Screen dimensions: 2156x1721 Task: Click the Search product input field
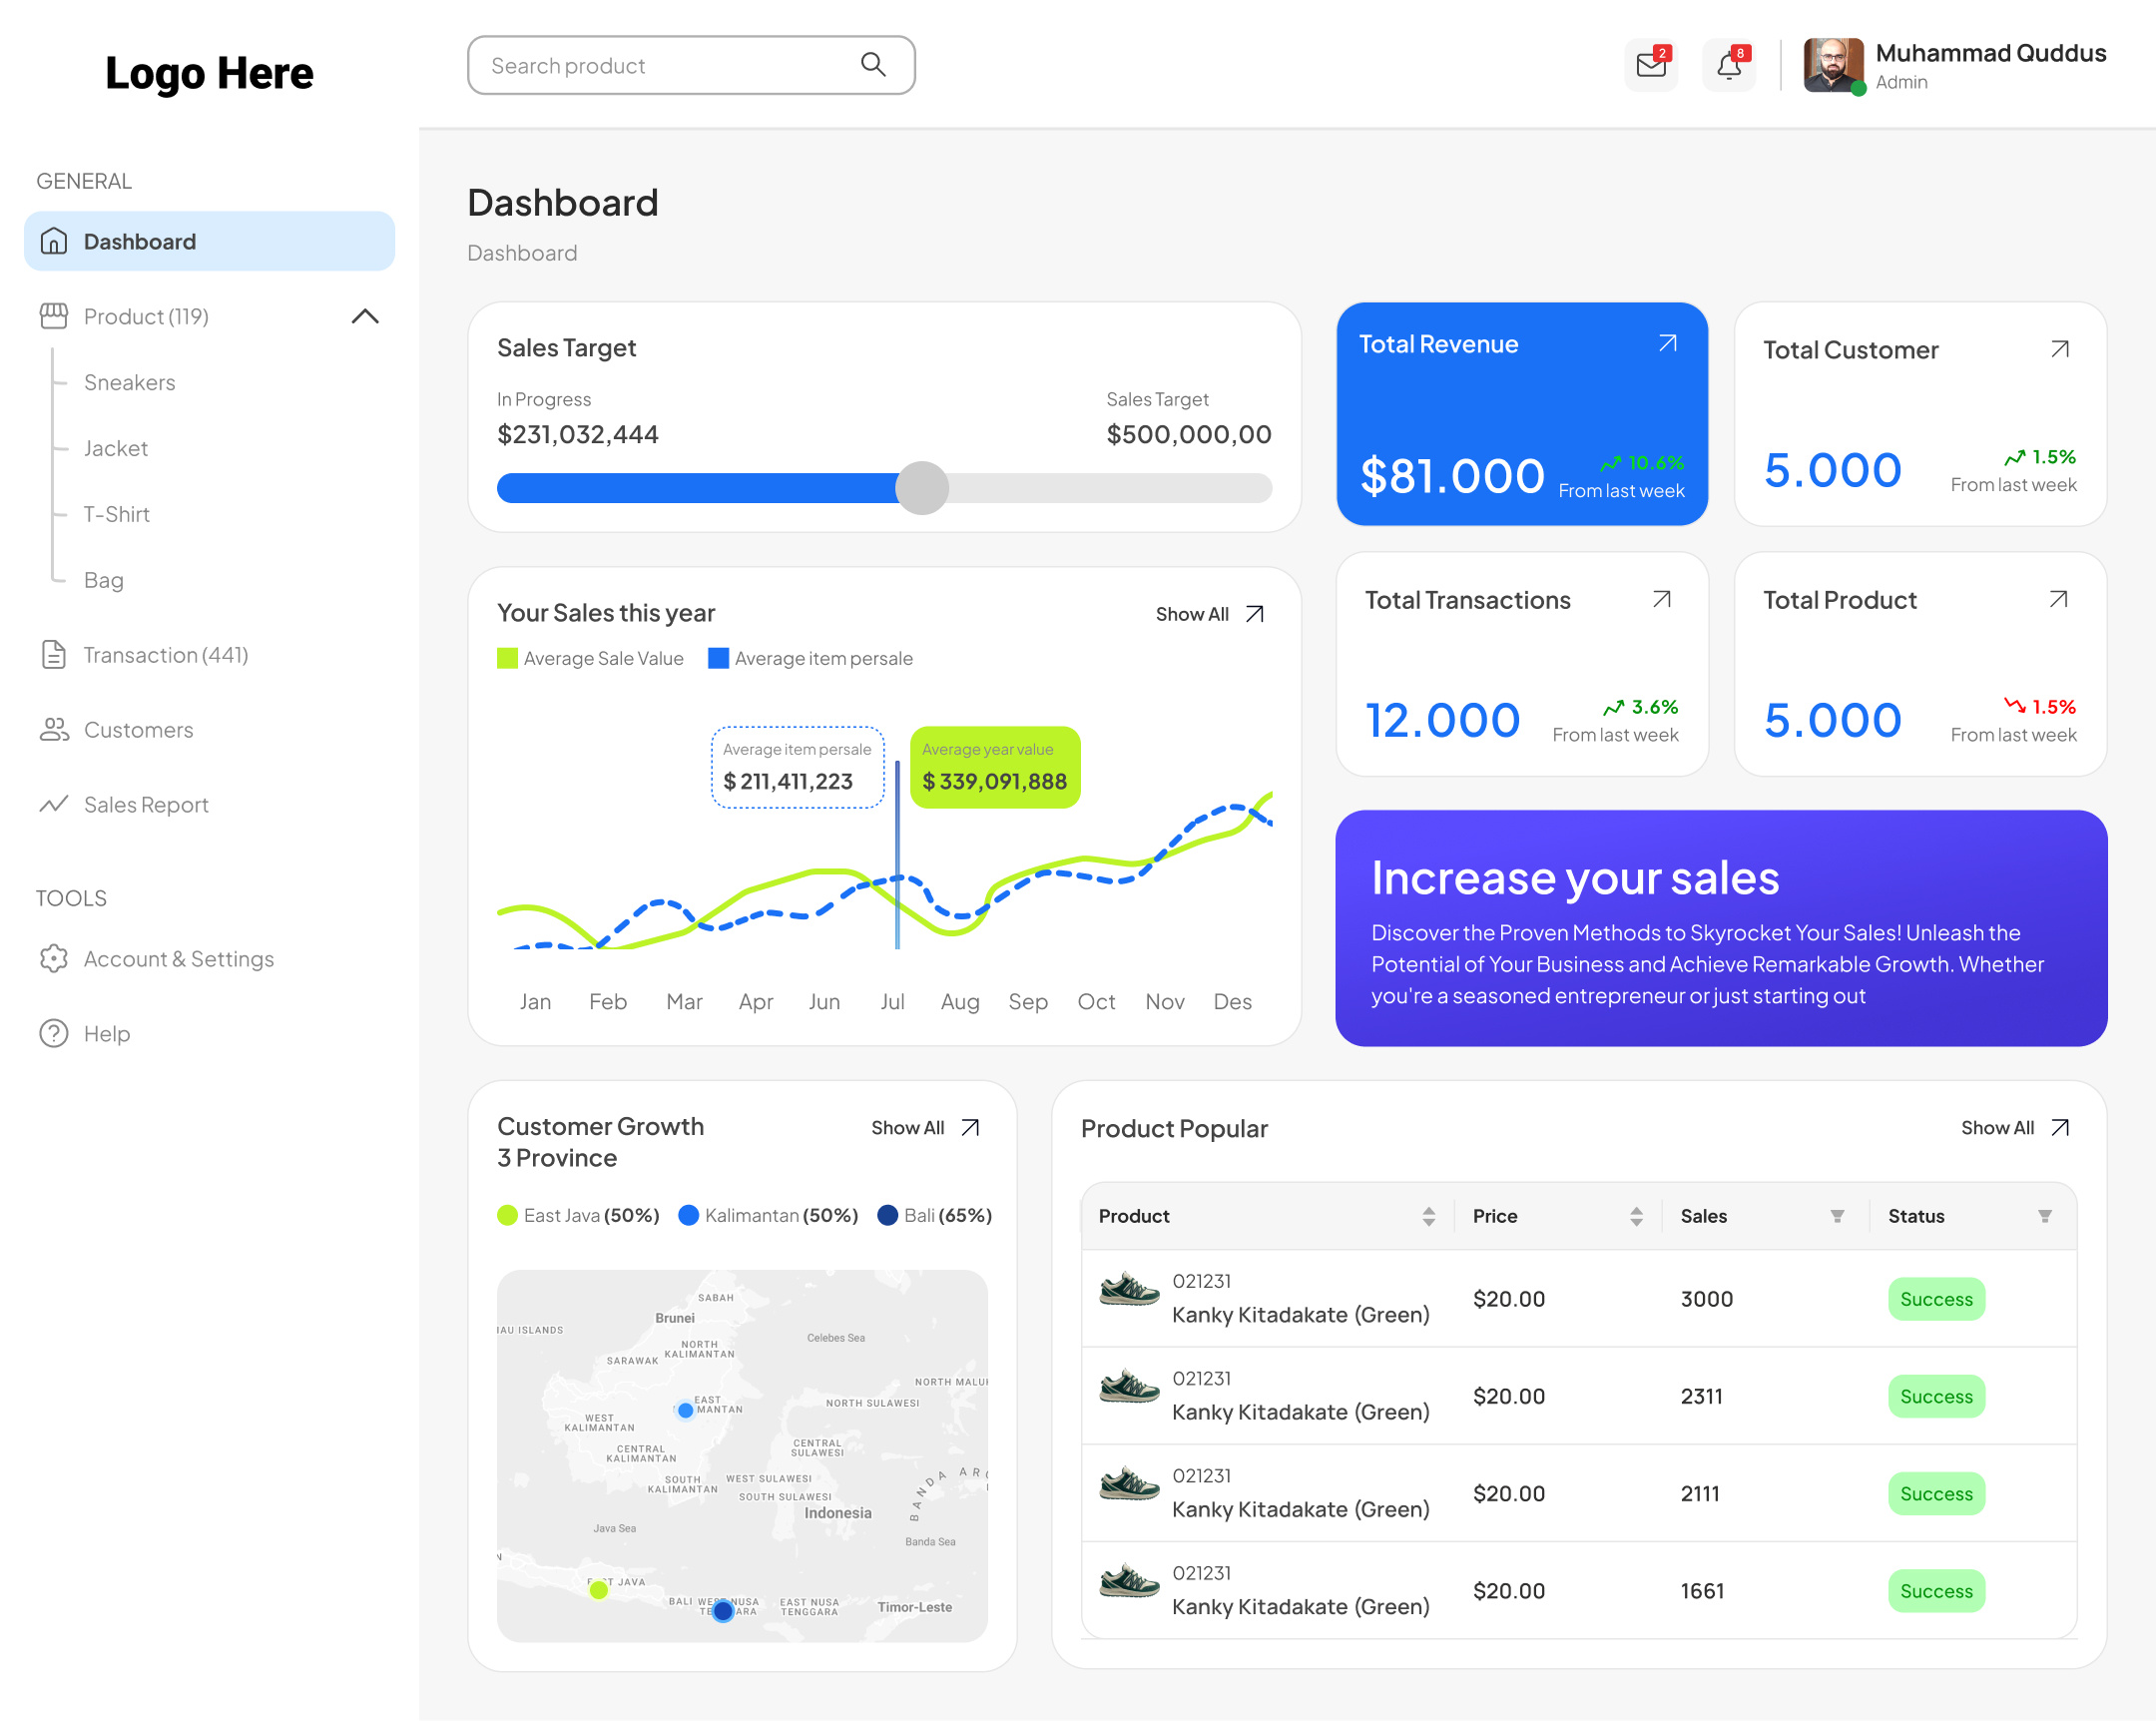(660, 65)
